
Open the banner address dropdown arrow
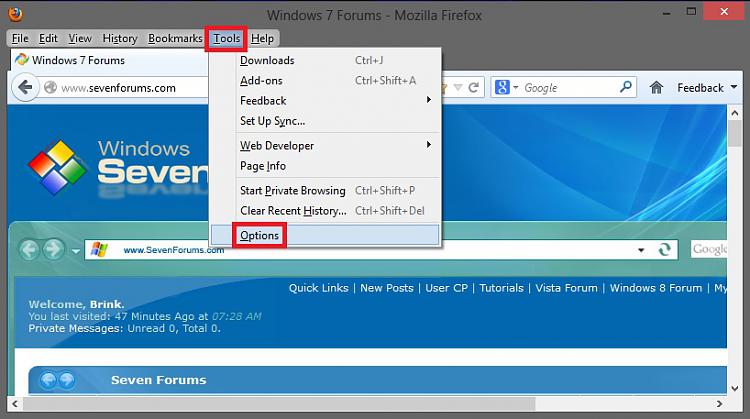click(641, 250)
